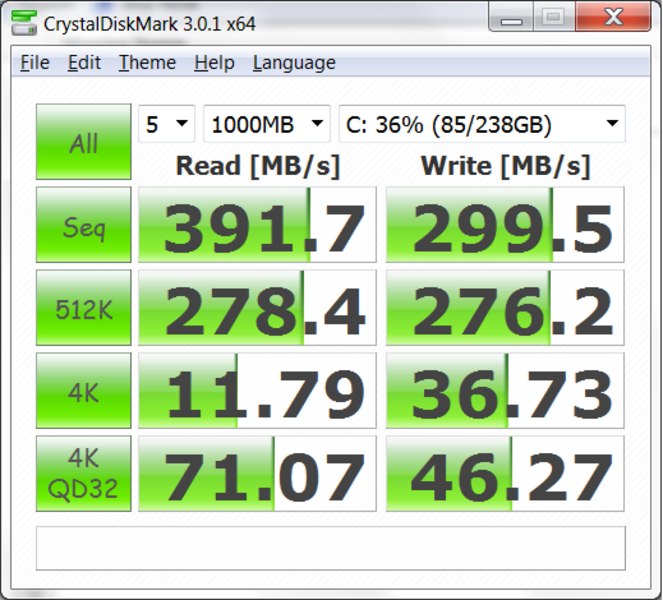Expand the C: drive selection dropdown
Image resolution: width=663 pixels, height=600 pixels.
(x=482, y=124)
